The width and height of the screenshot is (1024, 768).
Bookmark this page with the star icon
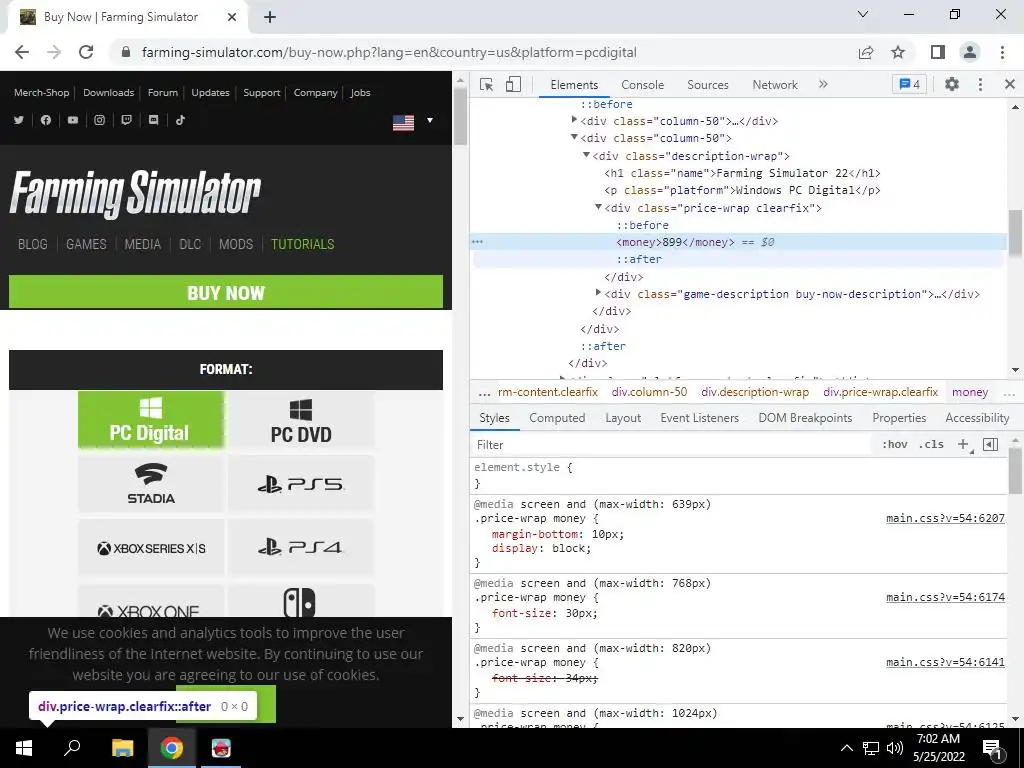click(898, 52)
